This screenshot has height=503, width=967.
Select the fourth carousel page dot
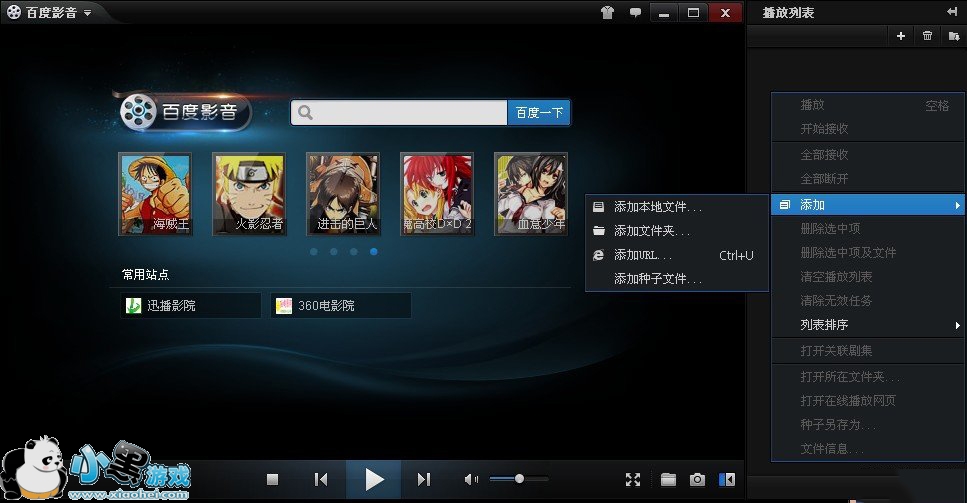(374, 252)
